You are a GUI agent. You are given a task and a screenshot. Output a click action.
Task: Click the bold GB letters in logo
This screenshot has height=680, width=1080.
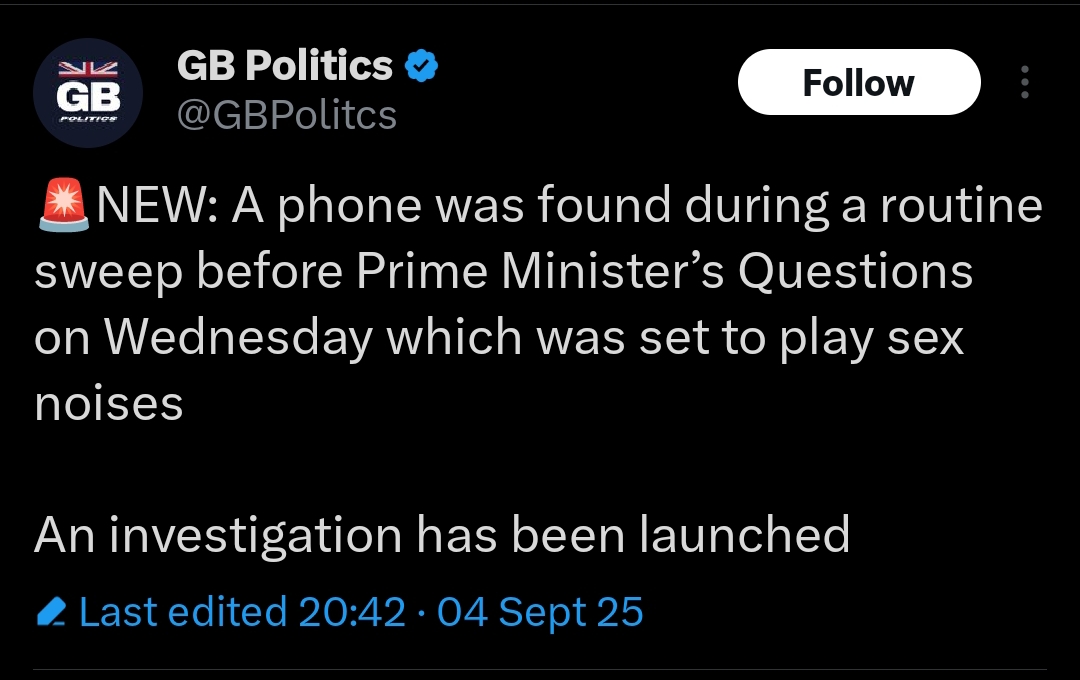[88, 97]
